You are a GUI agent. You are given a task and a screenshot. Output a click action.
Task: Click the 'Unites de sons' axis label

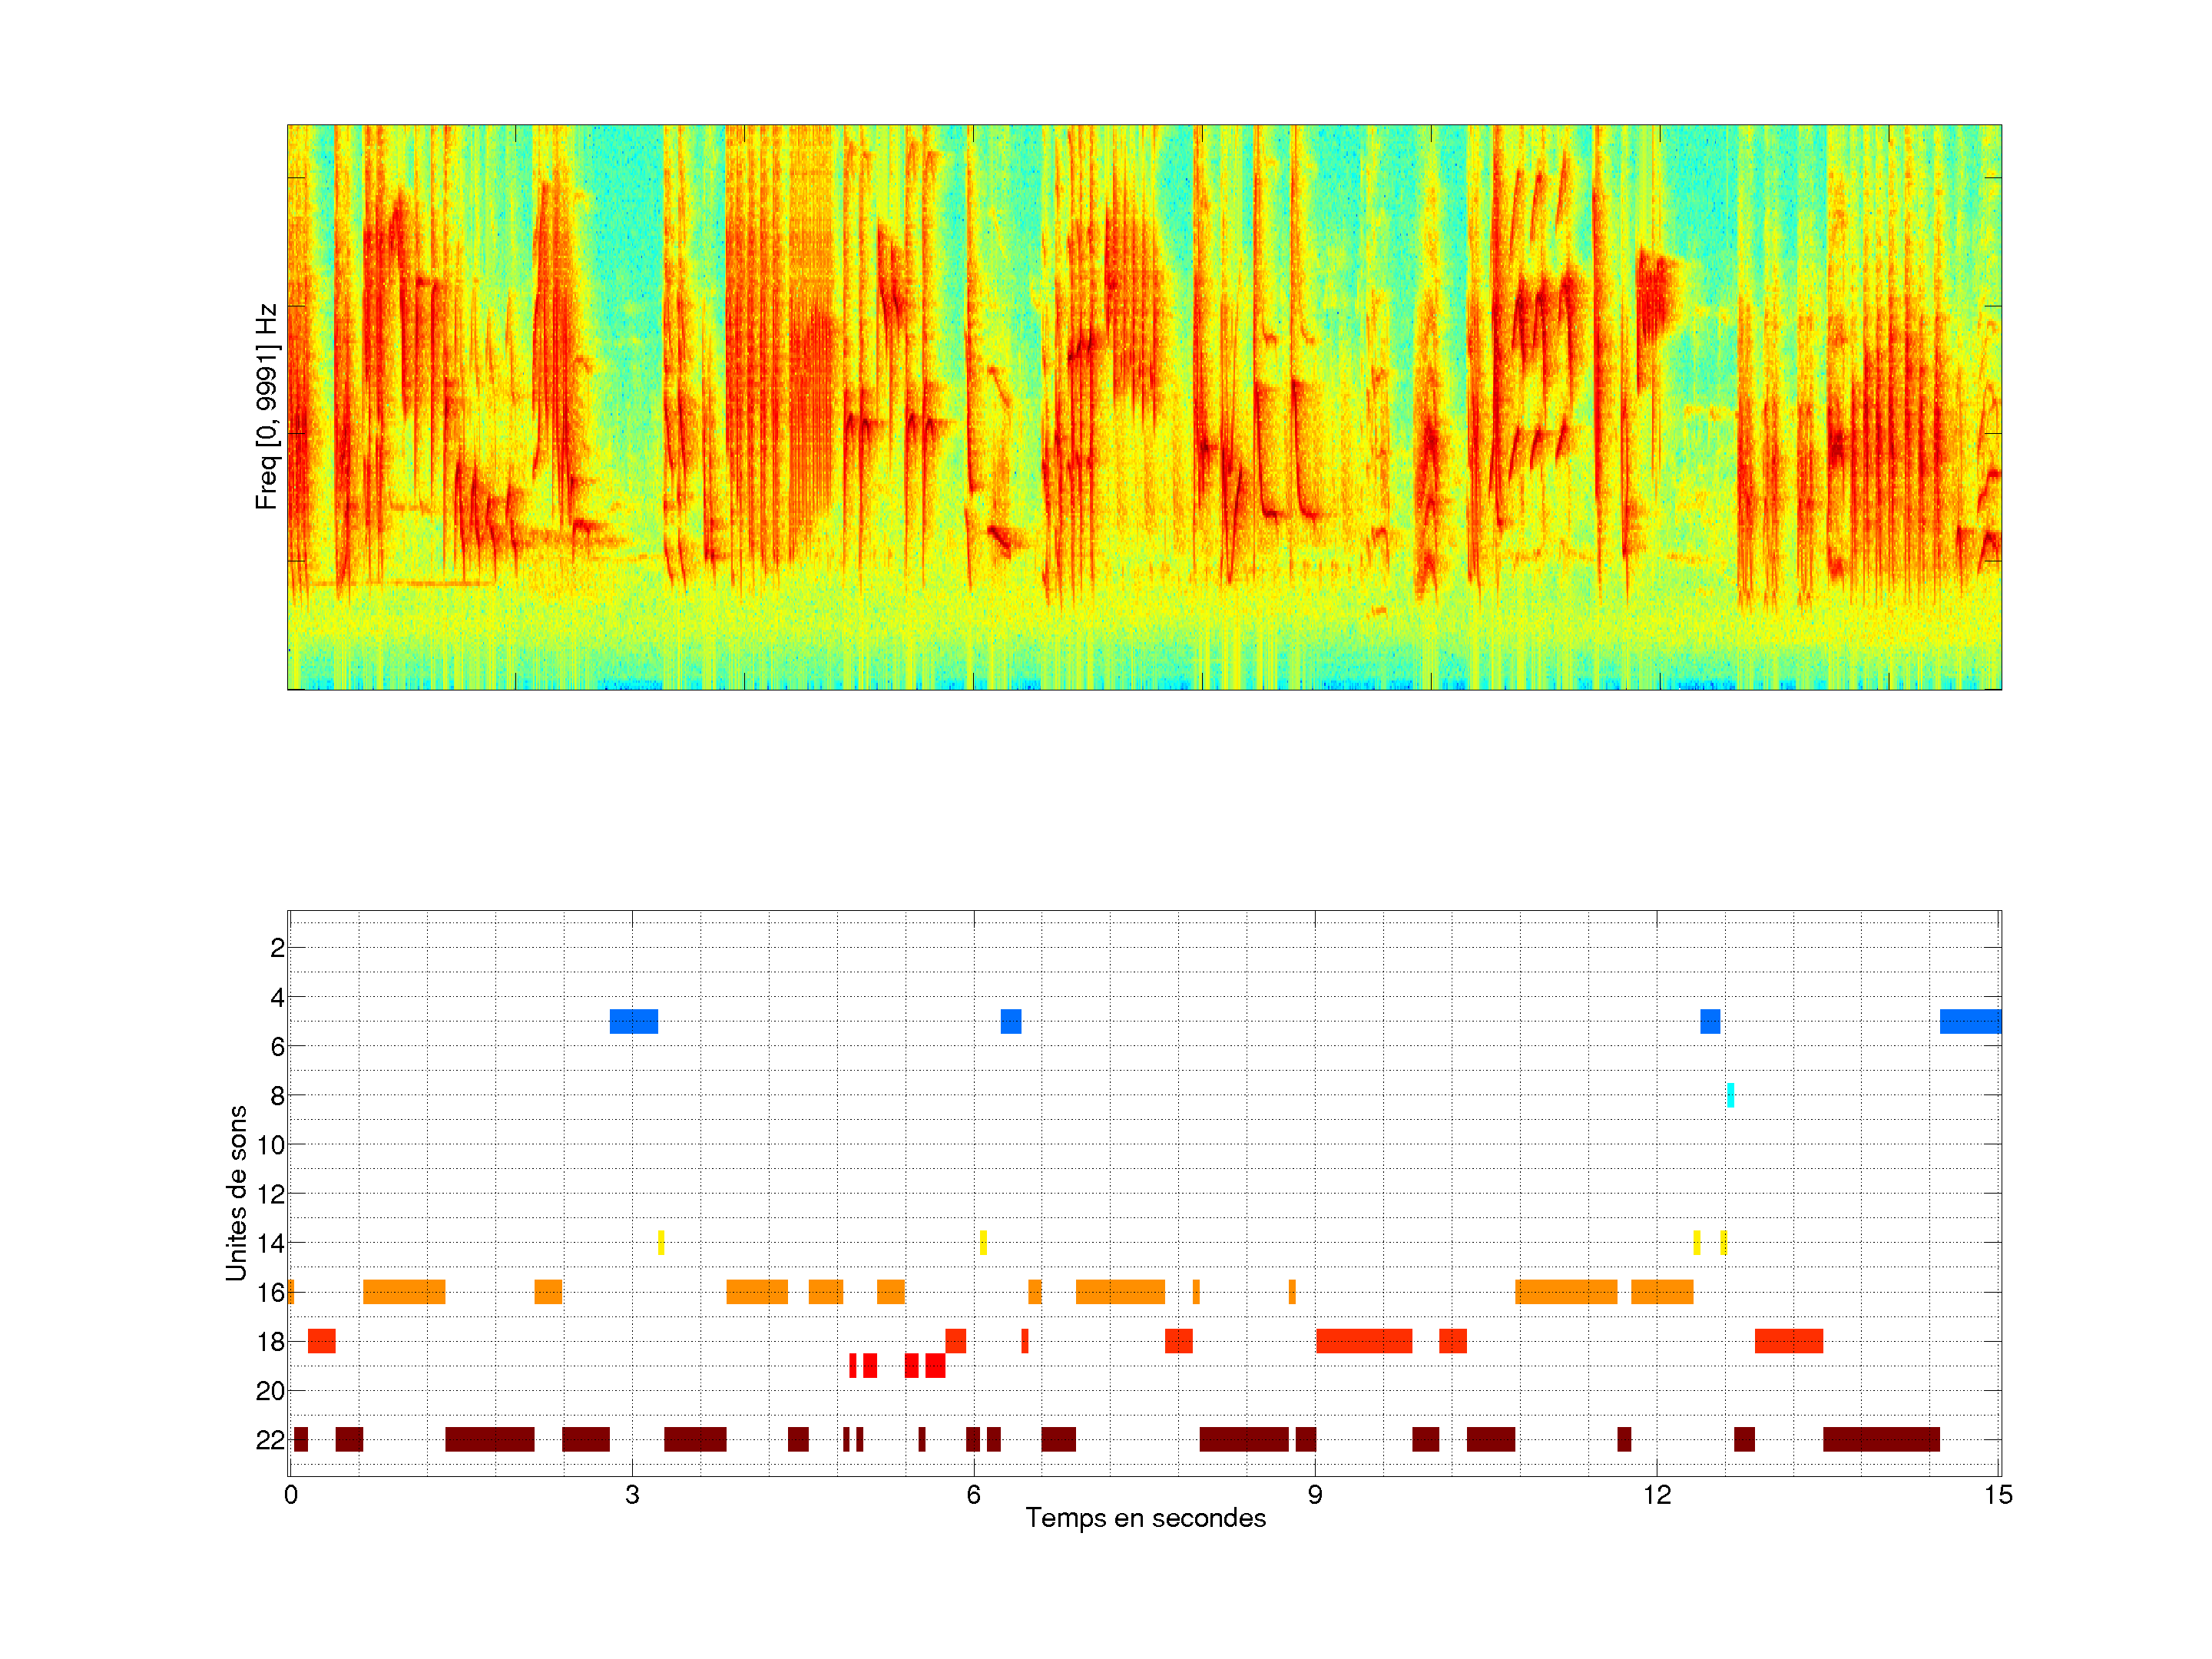(236, 1192)
